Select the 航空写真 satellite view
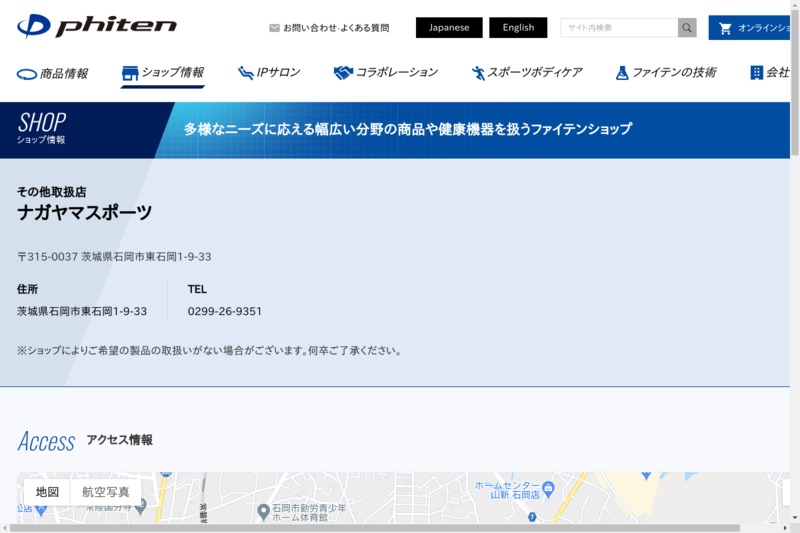The height and width of the screenshot is (533, 800). (106, 492)
